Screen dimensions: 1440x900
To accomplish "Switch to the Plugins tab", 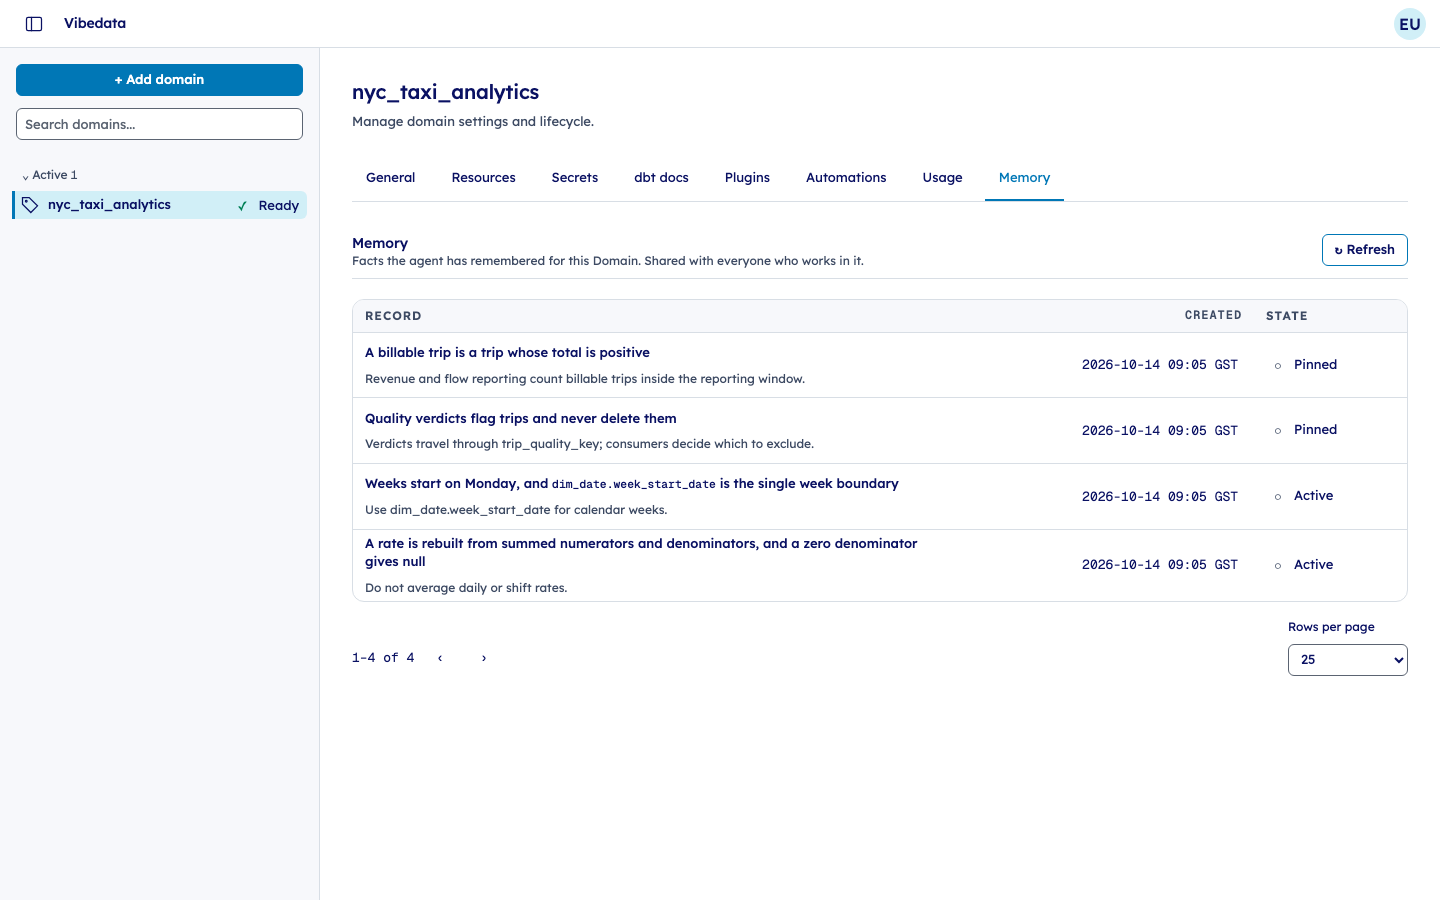I will click(x=747, y=178).
